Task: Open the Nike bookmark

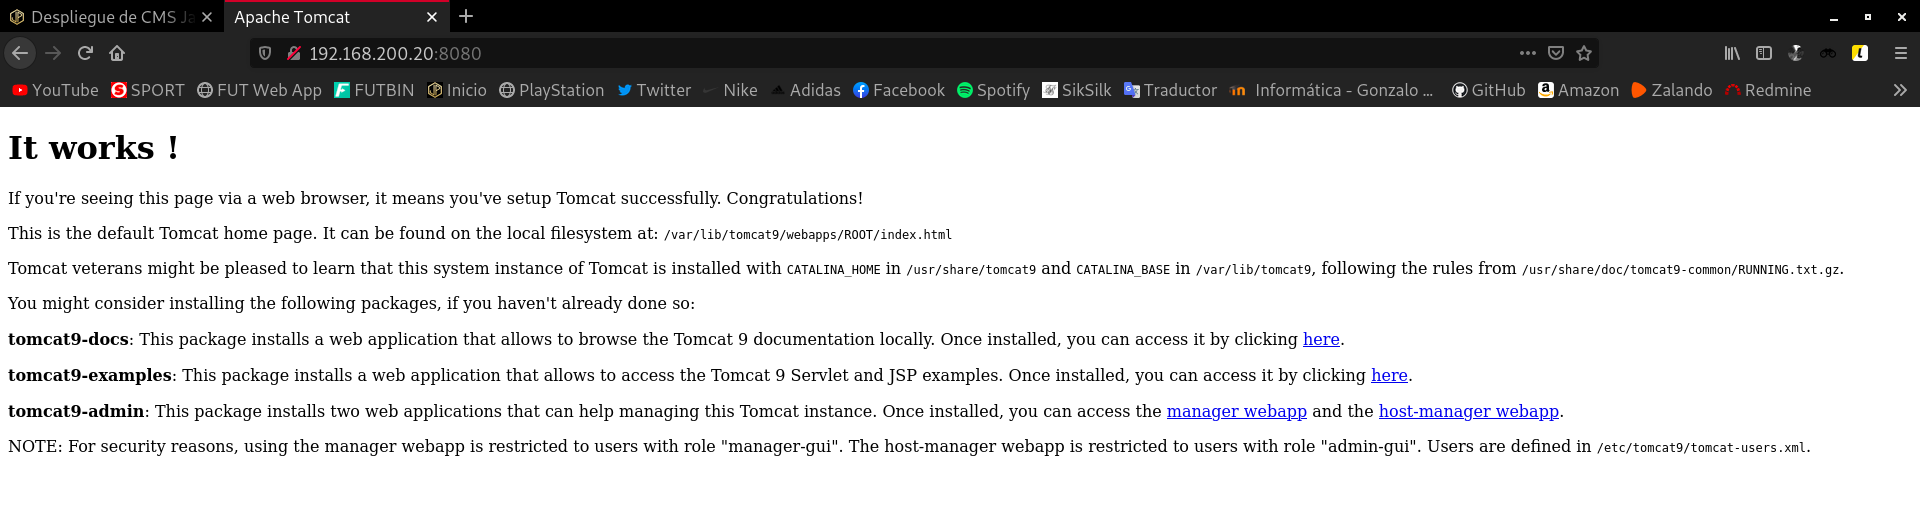Action: [730, 90]
